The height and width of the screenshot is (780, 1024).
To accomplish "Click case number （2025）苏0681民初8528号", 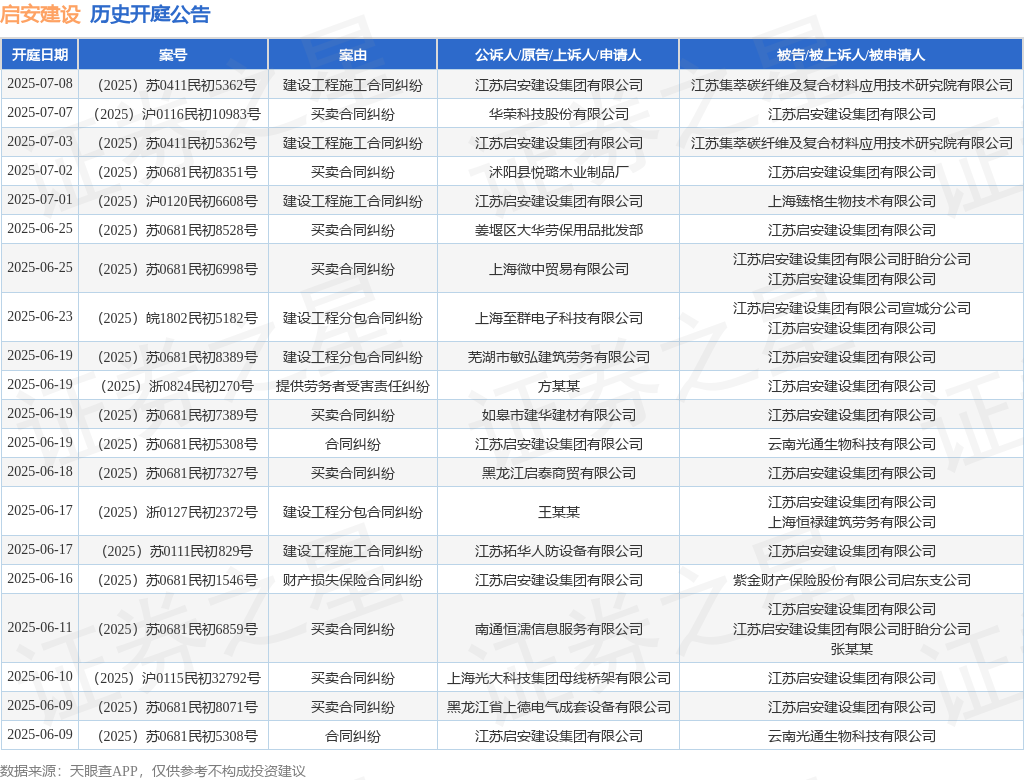I will click(173, 230).
